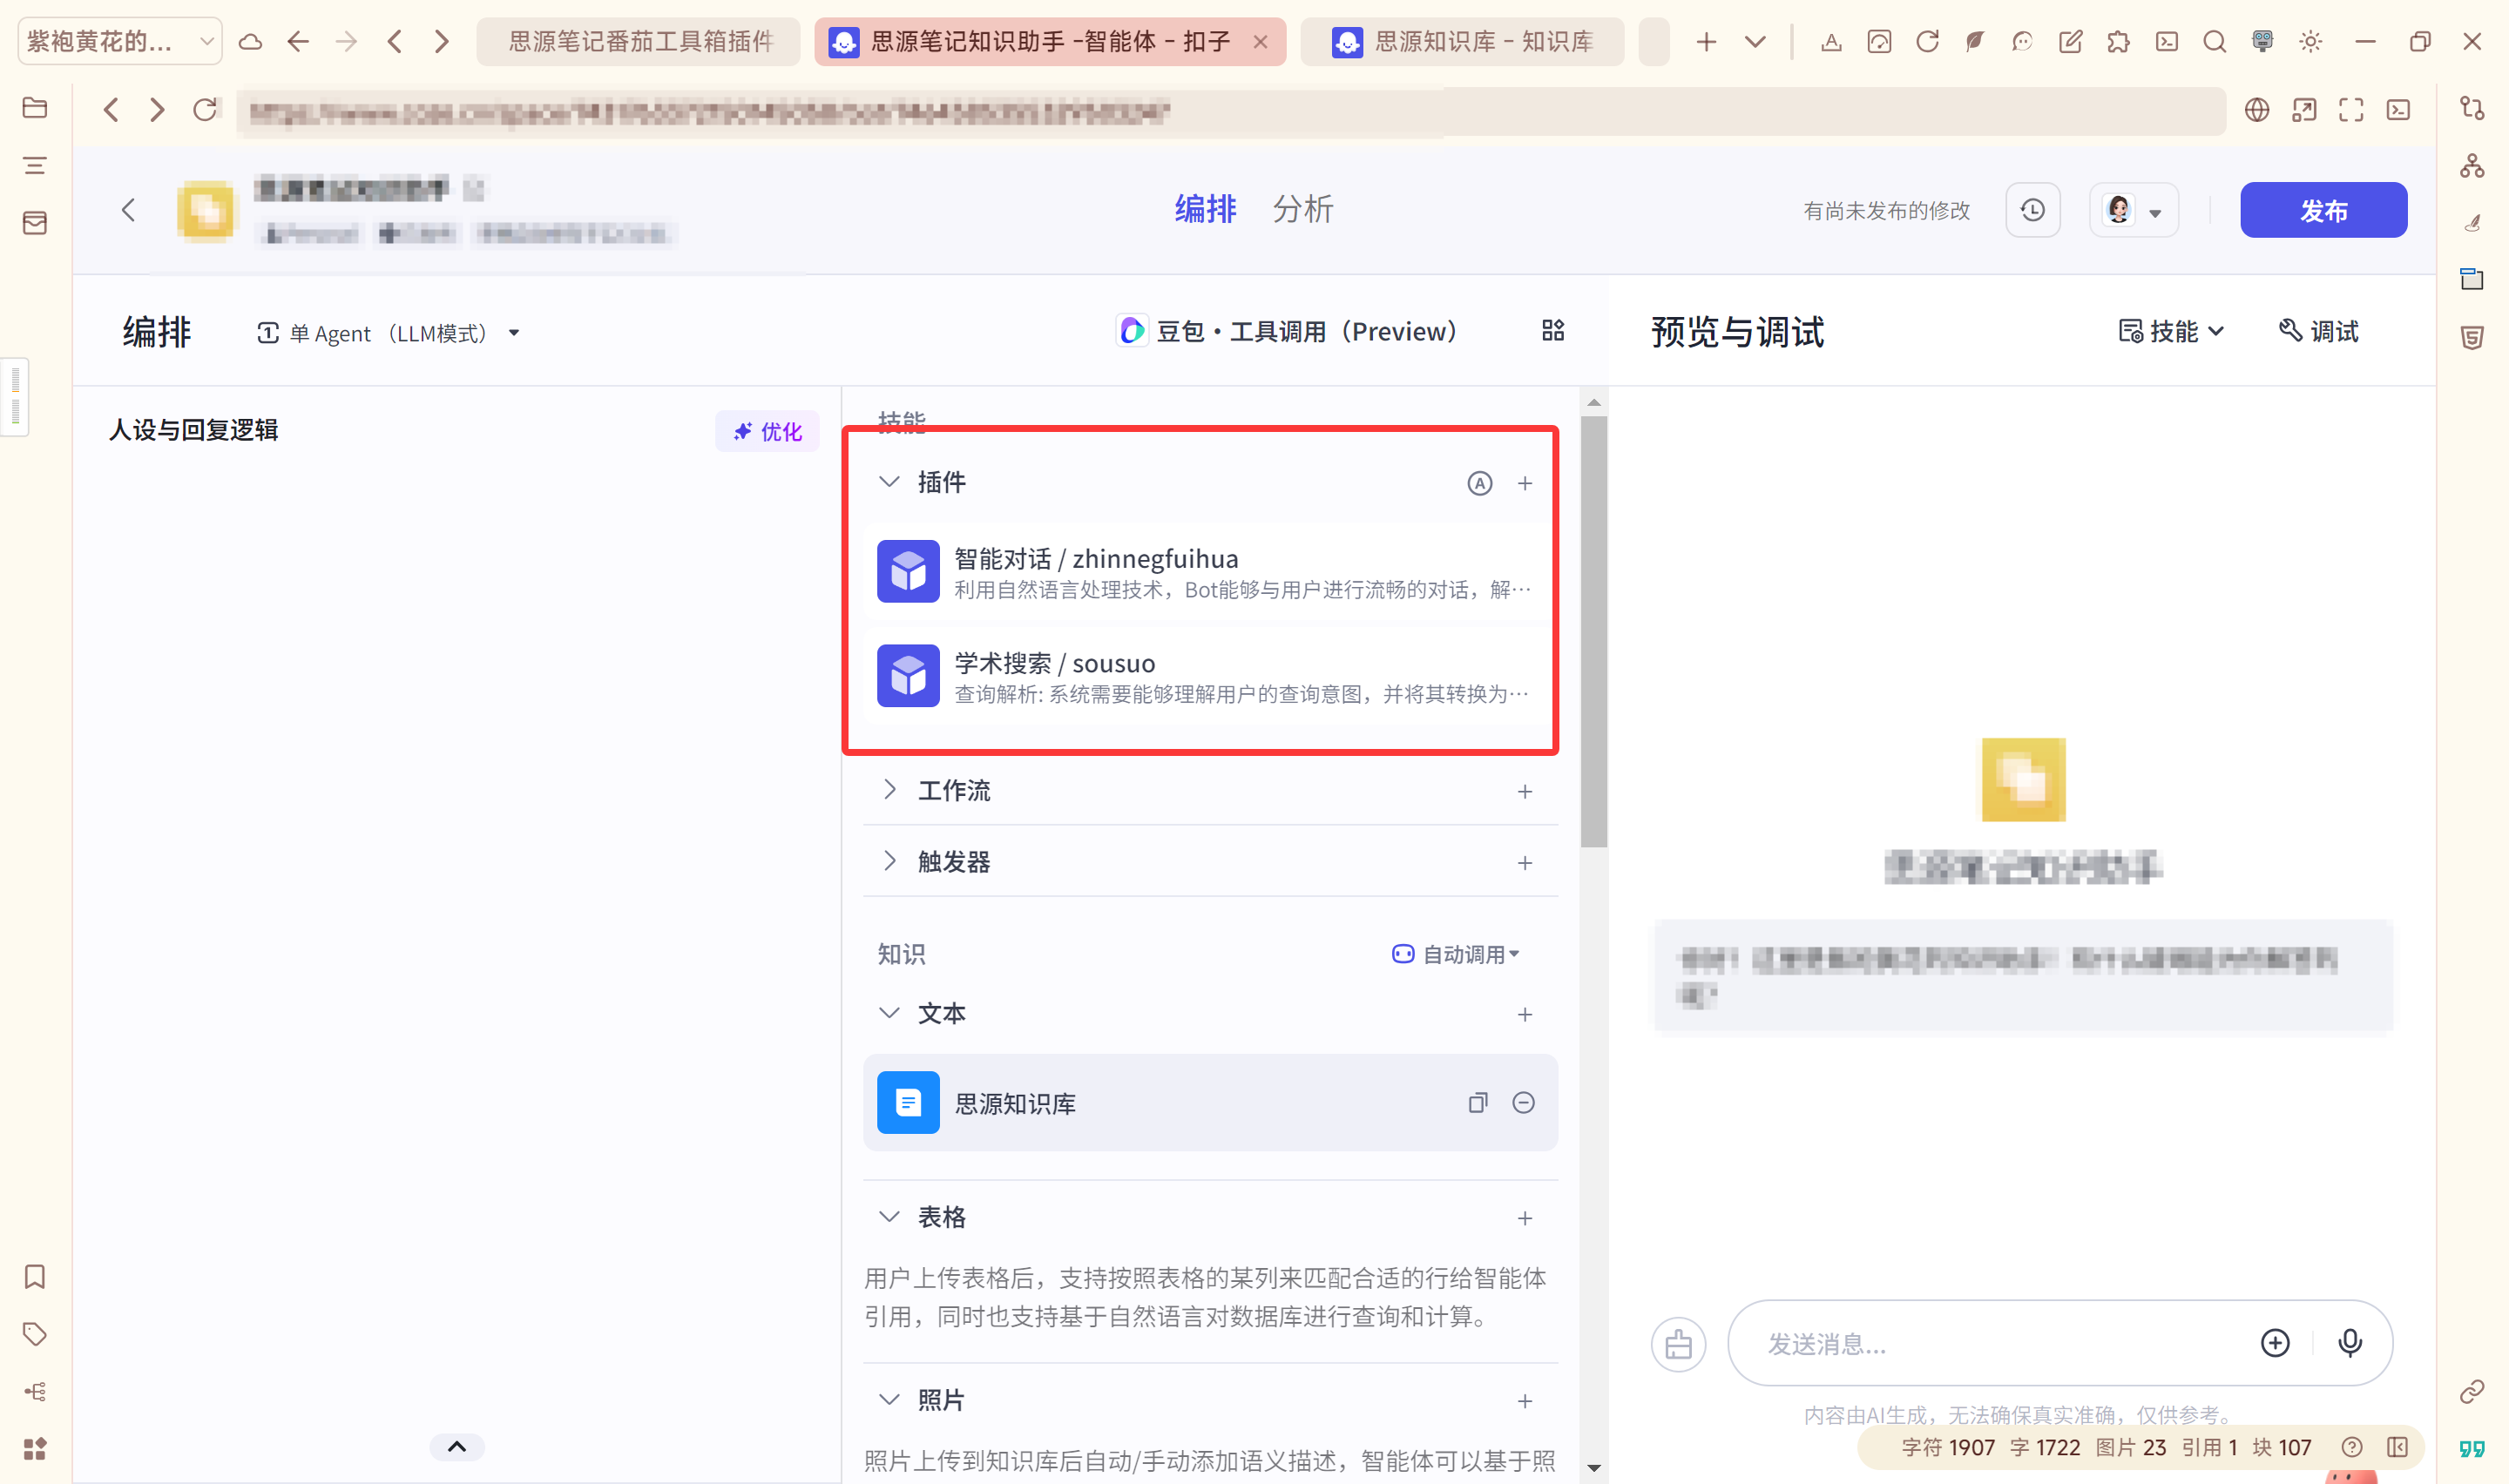Remove 思源知识库 with the minus icon
The width and height of the screenshot is (2509, 1484).
click(x=1523, y=1103)
